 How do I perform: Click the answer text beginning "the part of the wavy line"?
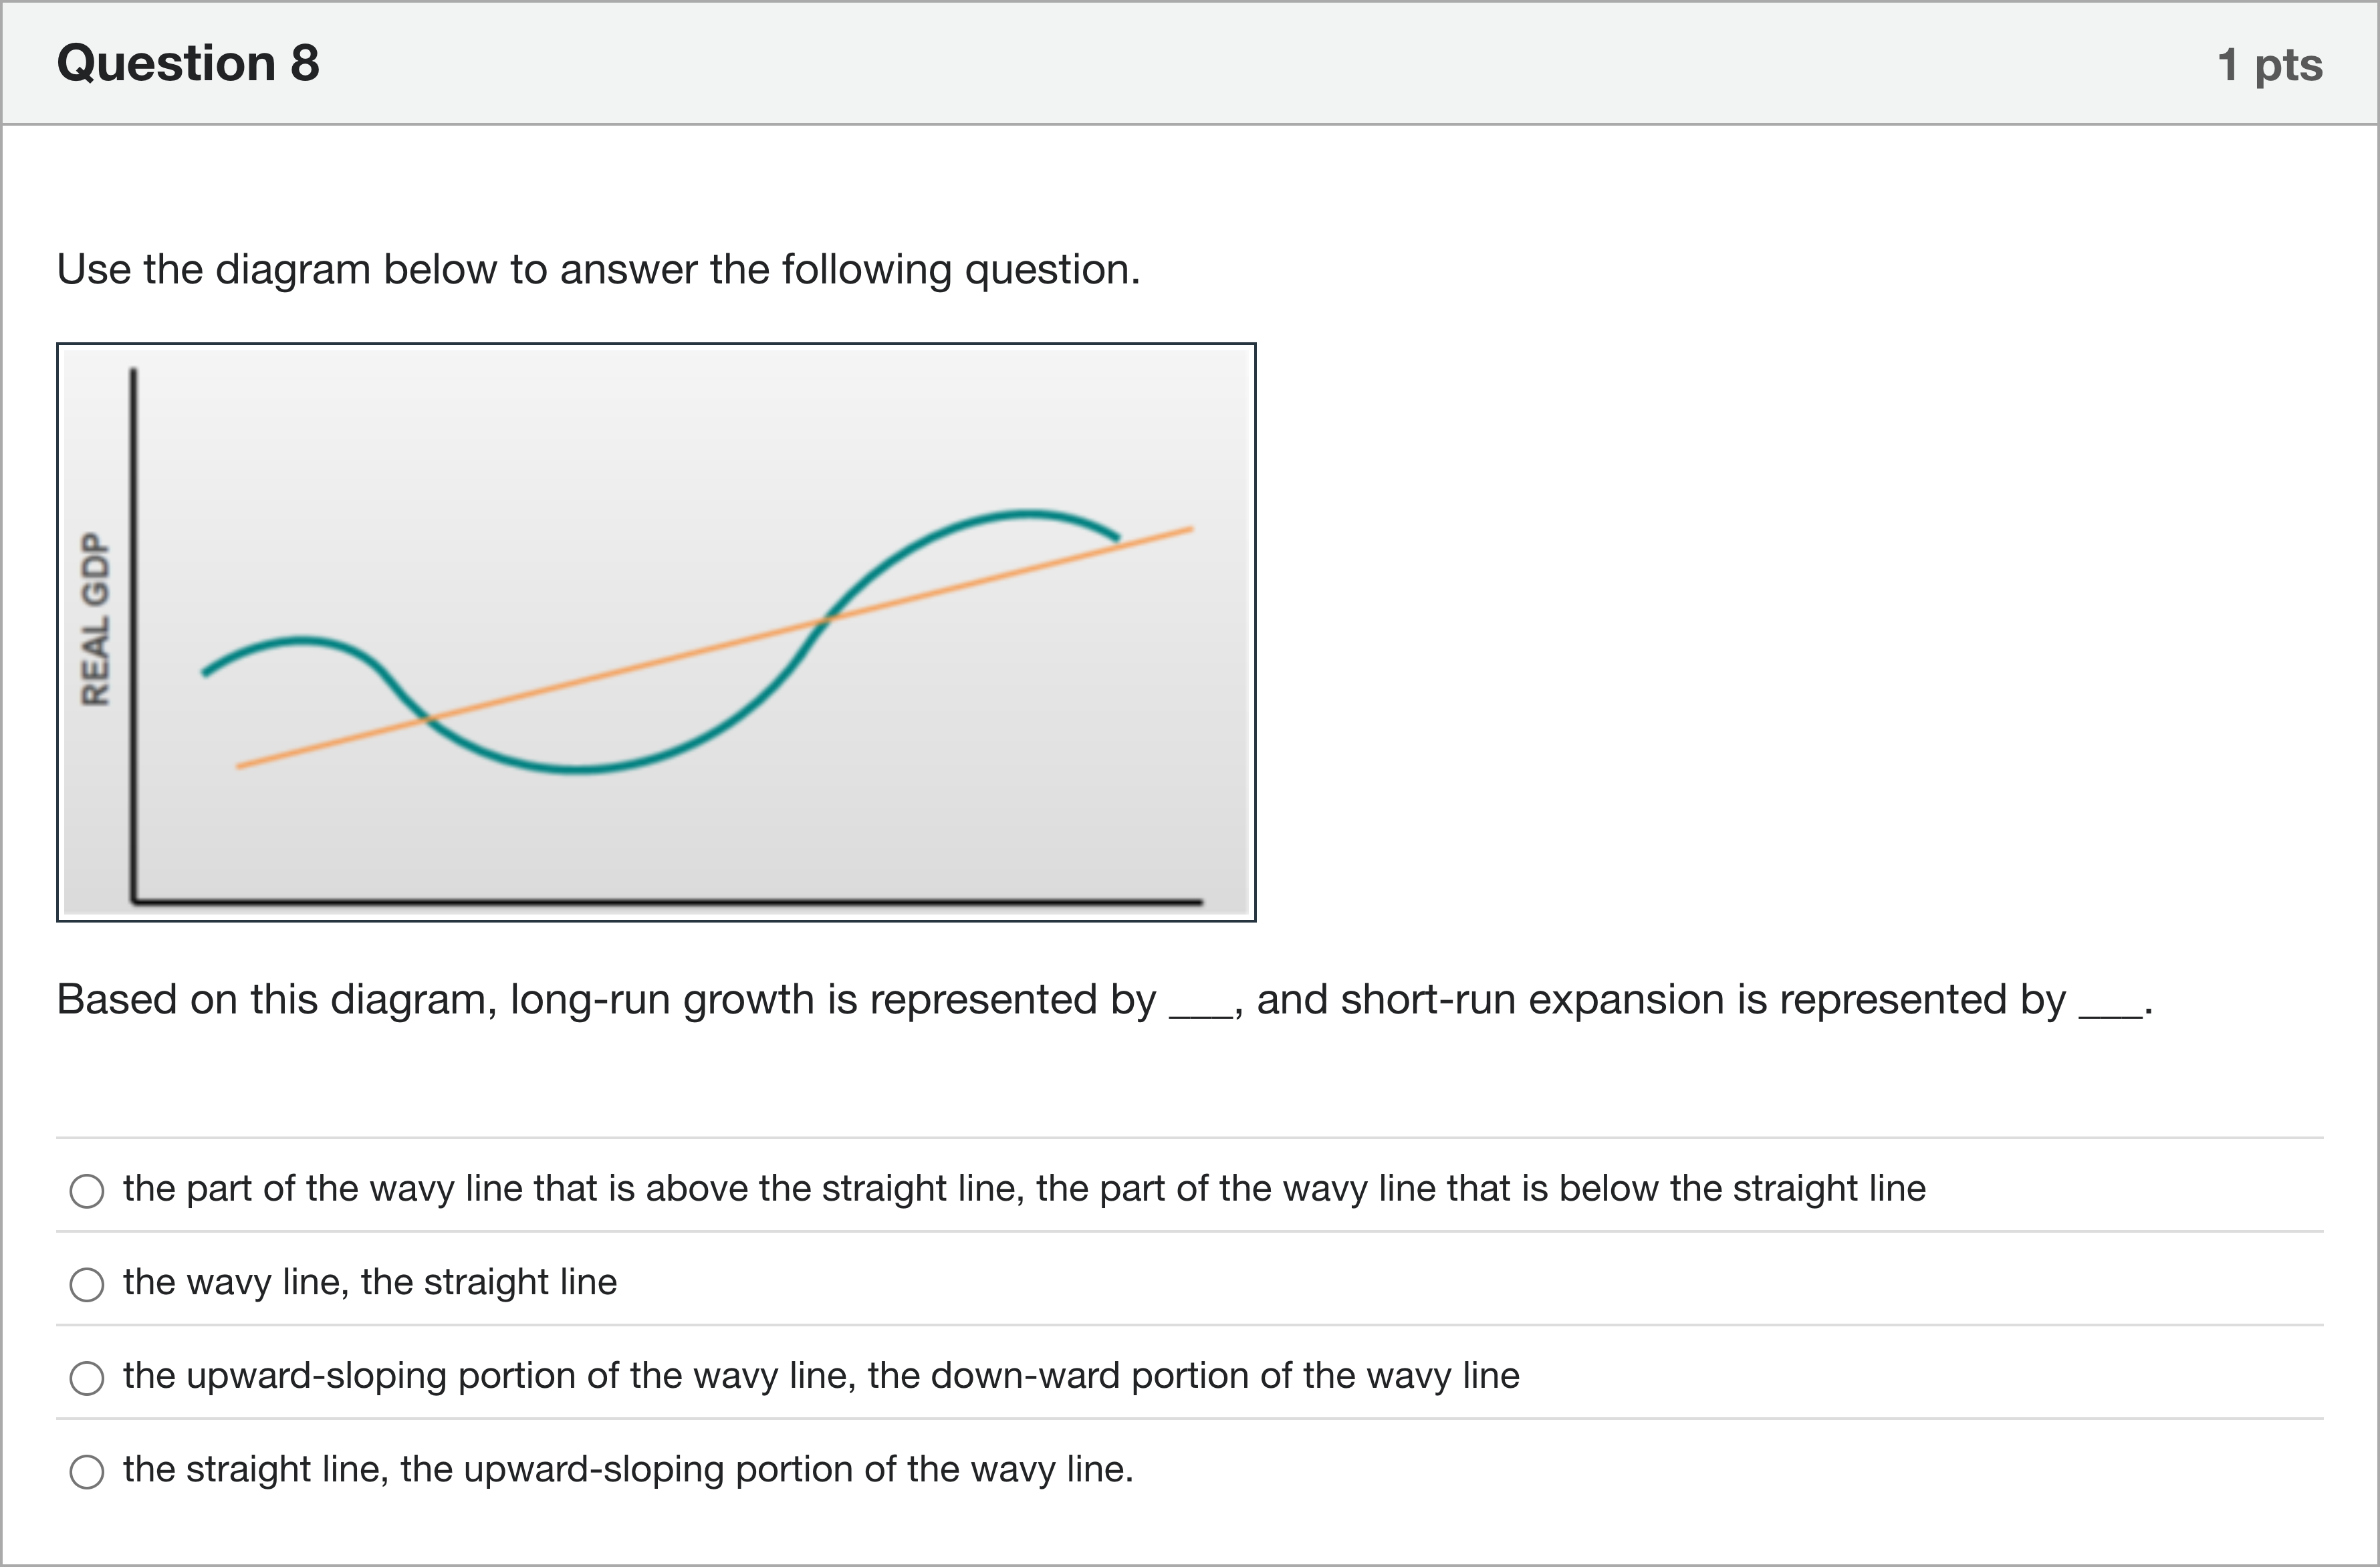pyautogui.click(x=1024, y=1189)
